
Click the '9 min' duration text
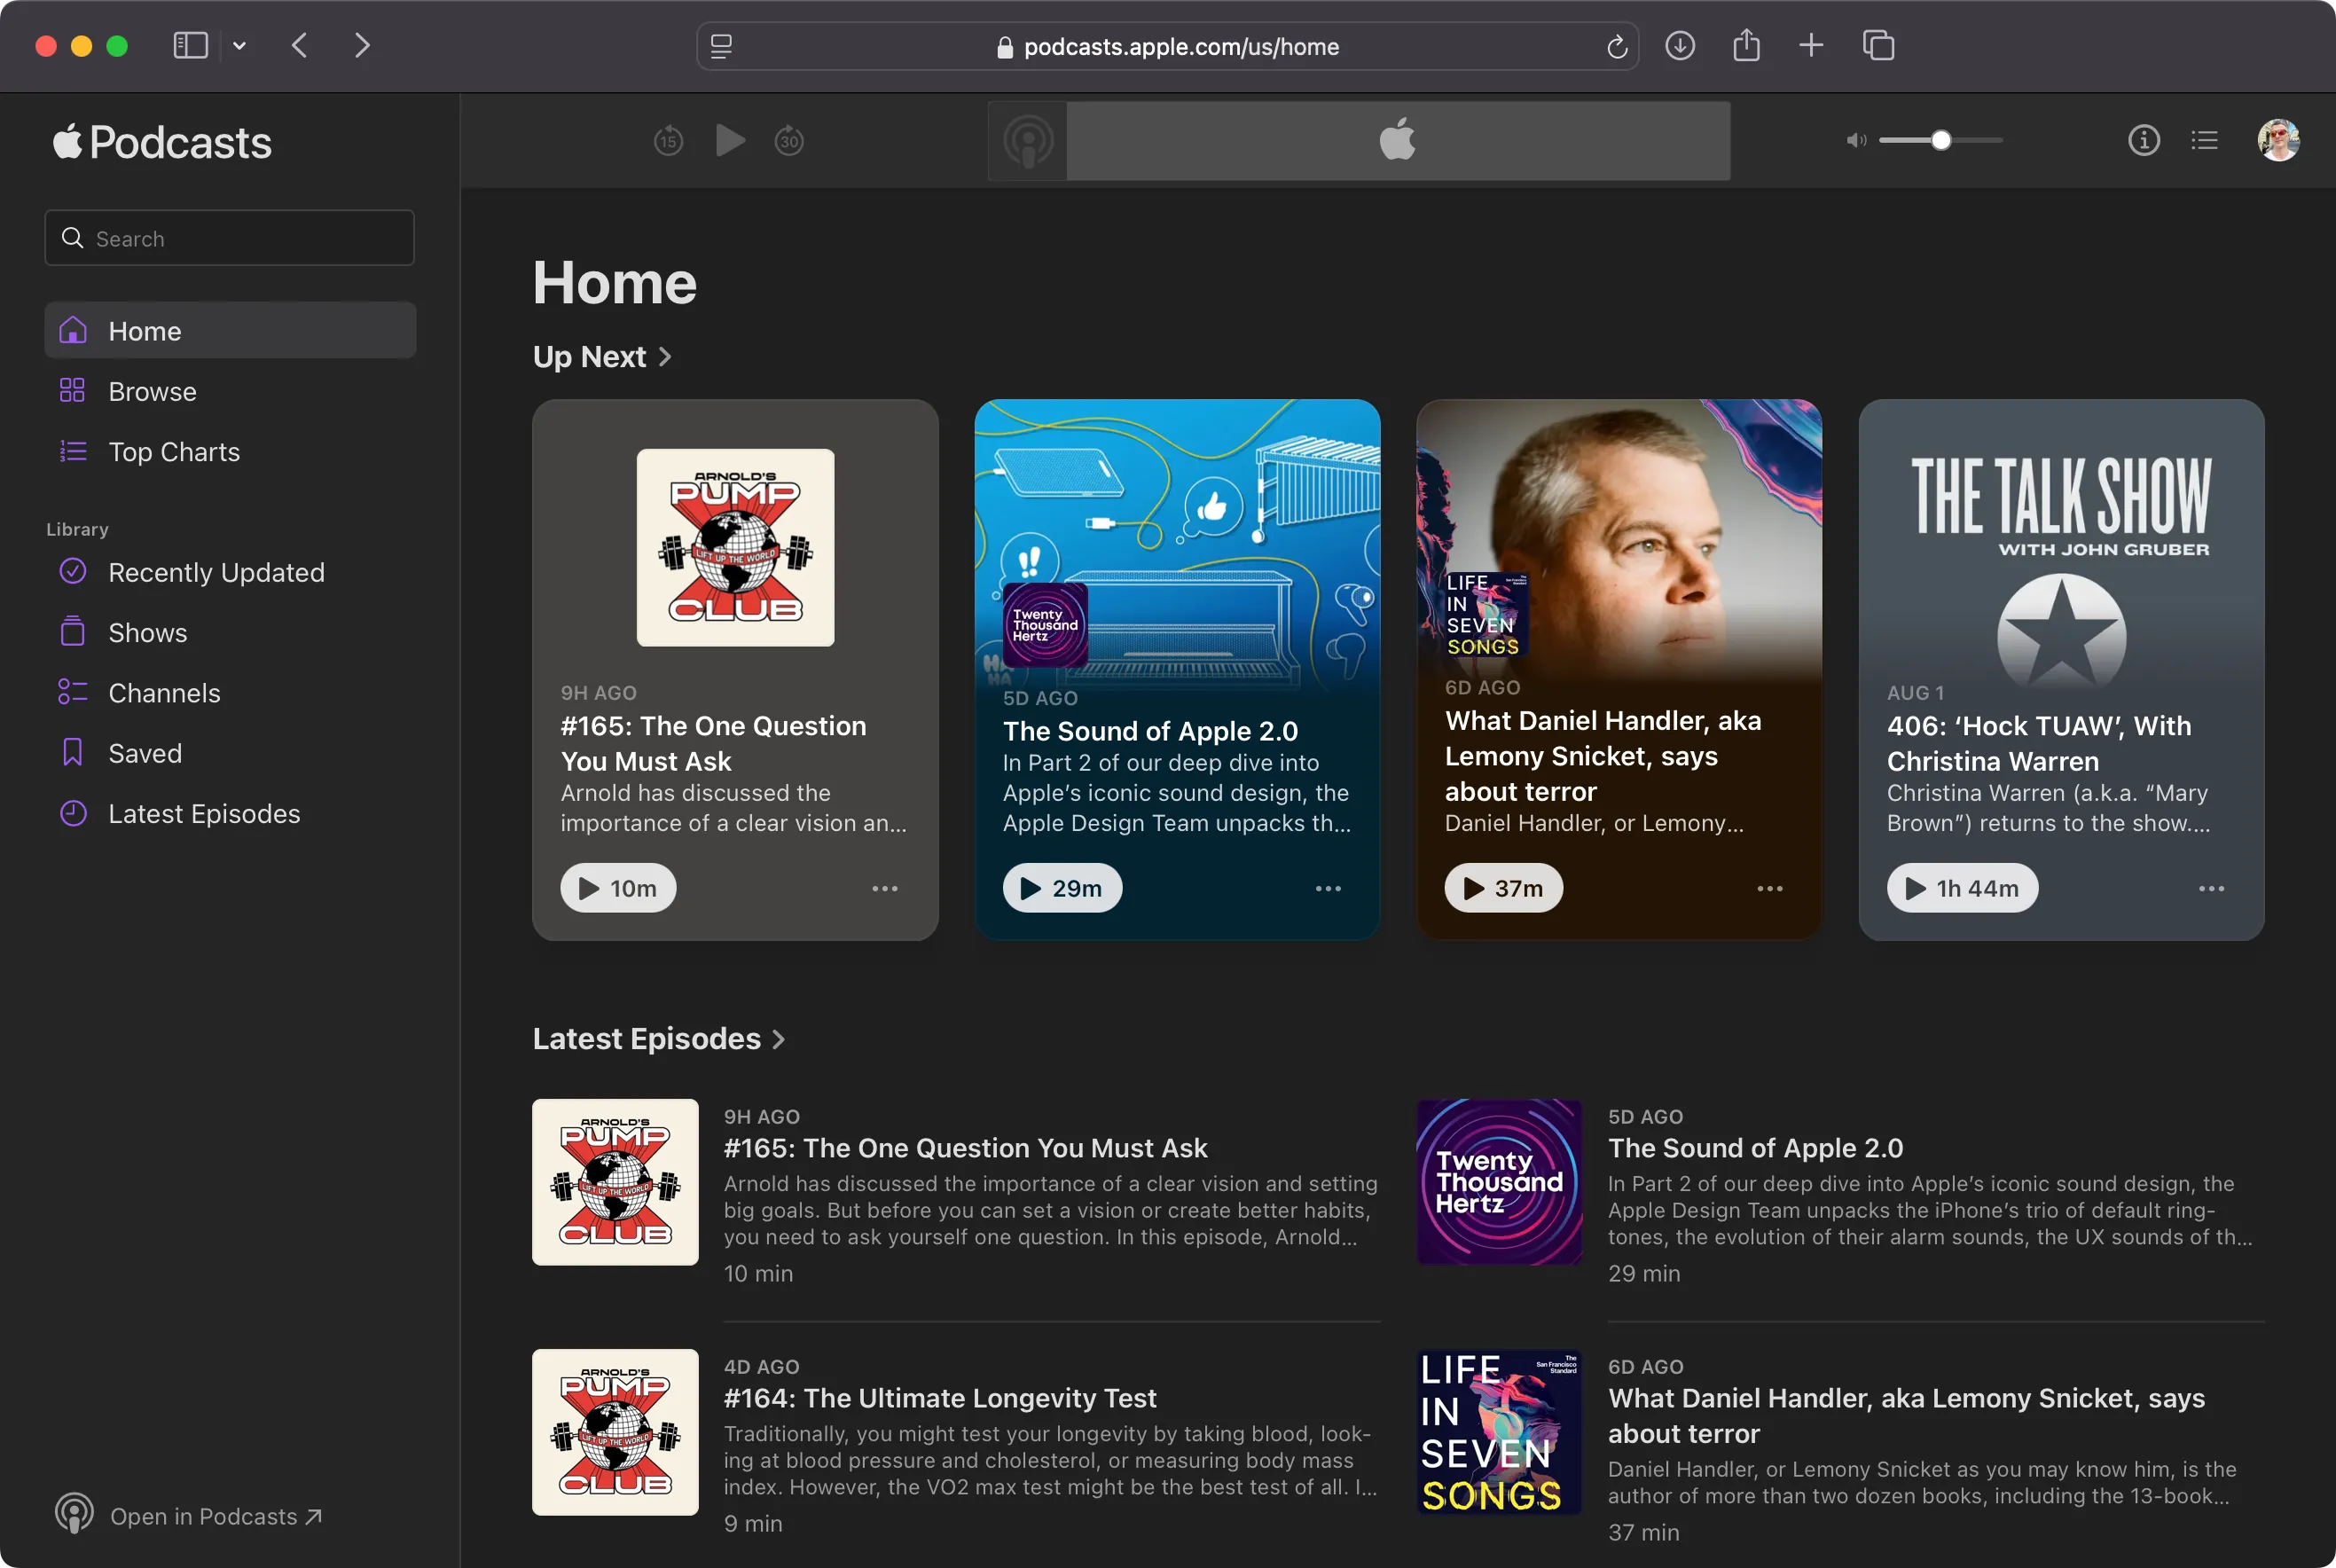click(x=753, y=1523)
